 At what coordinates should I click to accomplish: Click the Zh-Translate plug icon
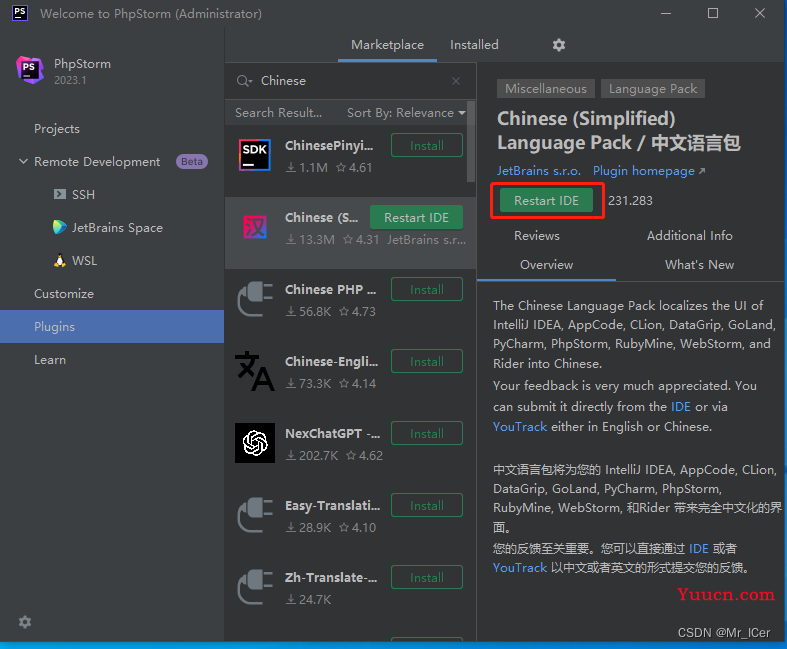[255, 587]
